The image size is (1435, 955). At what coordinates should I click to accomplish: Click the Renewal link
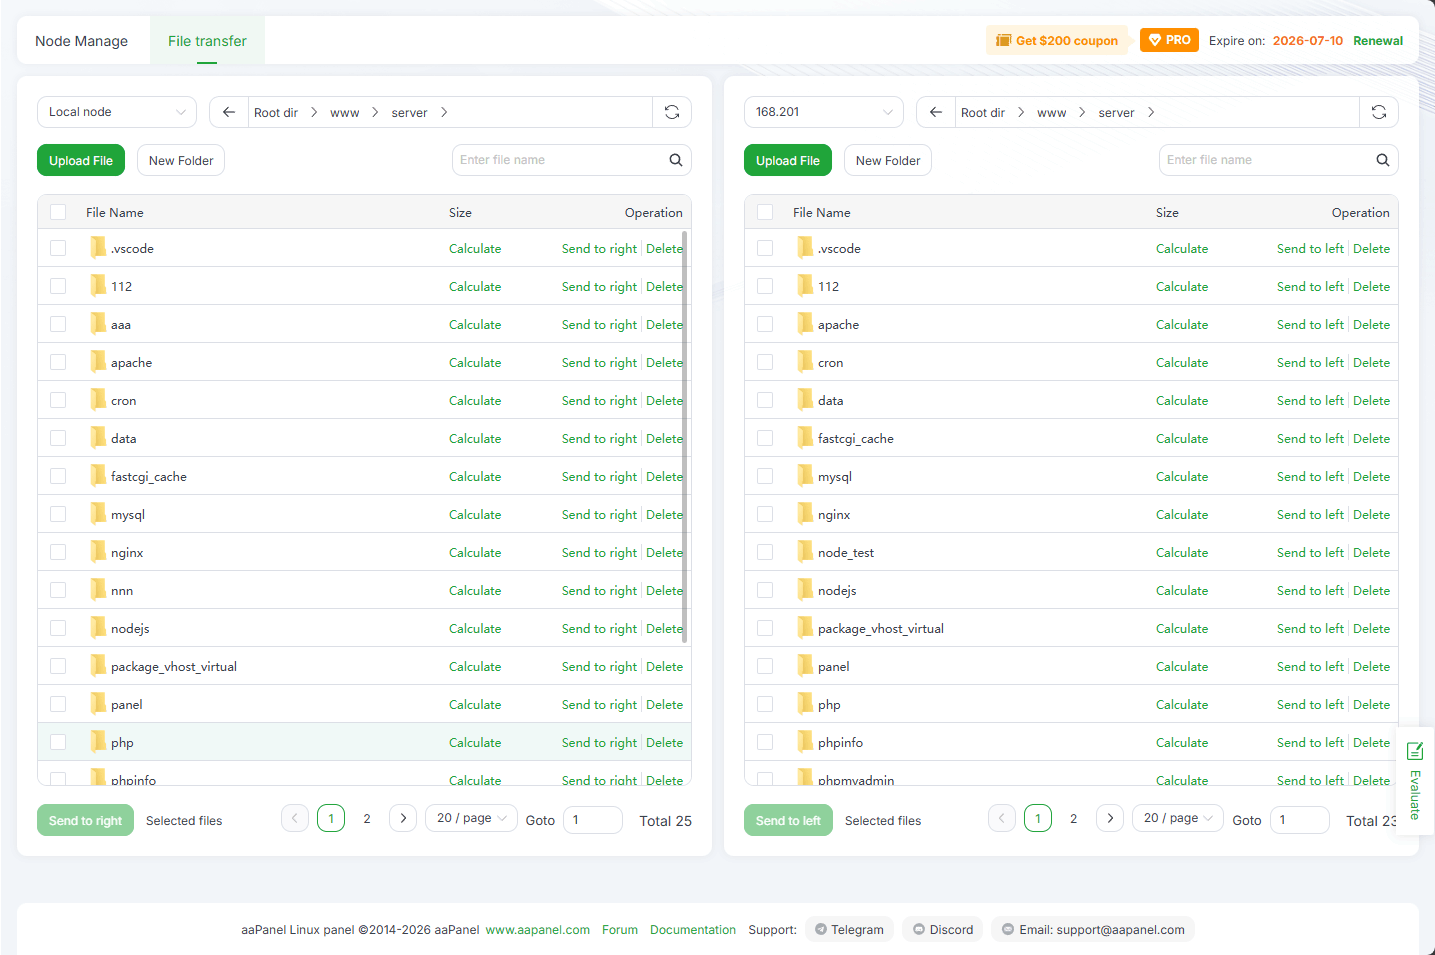click(x=1378, y=41)
